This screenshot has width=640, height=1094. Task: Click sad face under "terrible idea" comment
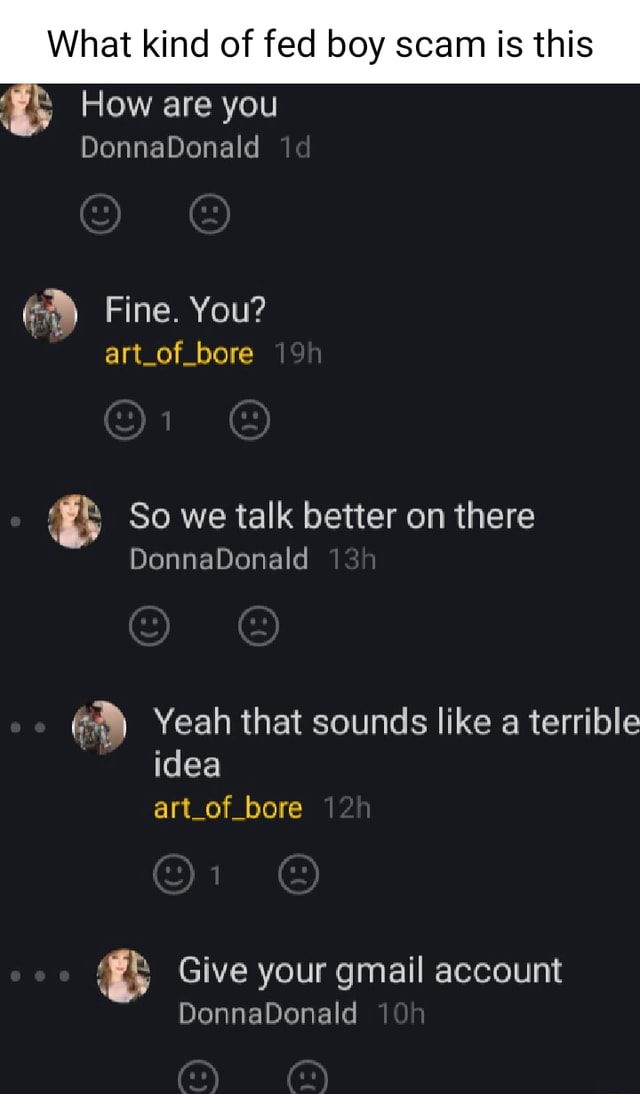pyautogui.click(x=298, y=875)
